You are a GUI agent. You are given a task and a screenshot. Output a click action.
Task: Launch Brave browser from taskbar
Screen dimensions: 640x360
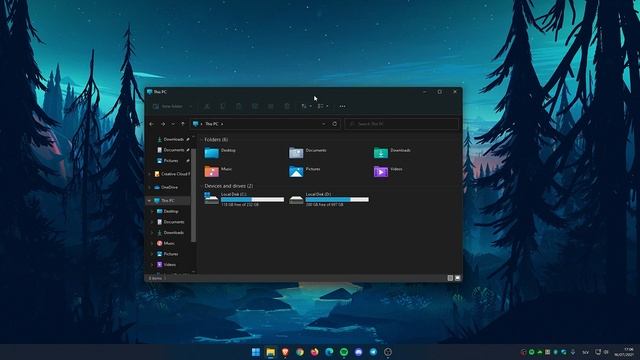coord(285,352)
